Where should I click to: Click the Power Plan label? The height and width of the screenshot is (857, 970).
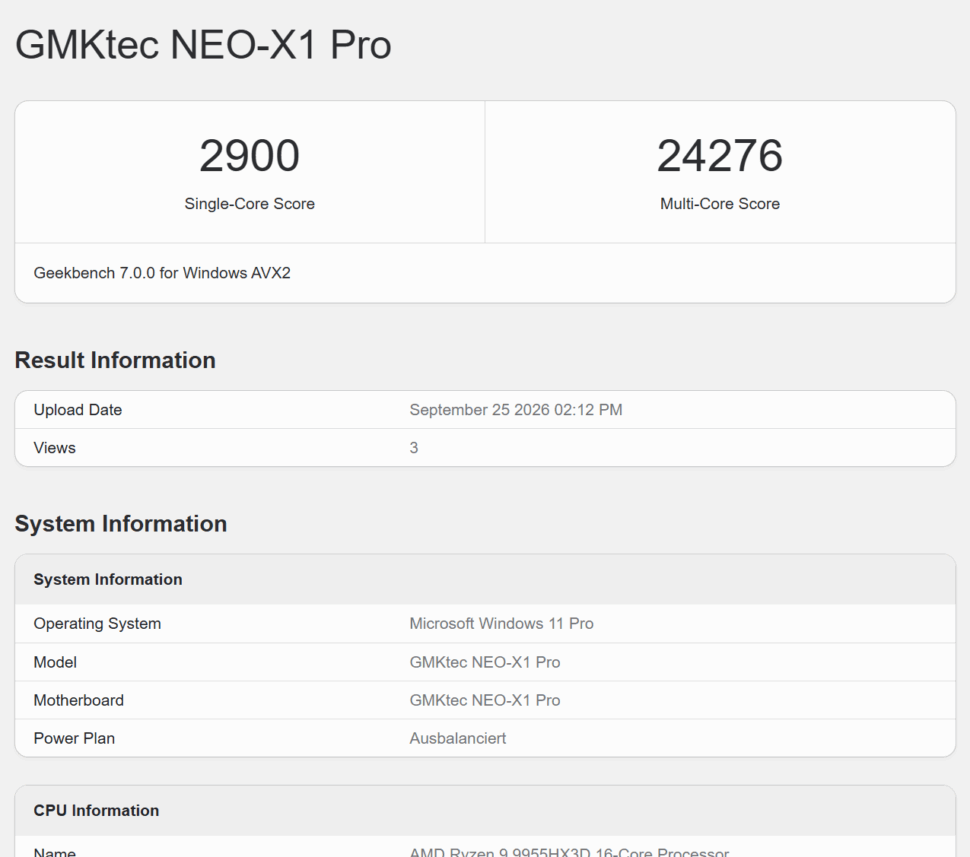(74, 738)
